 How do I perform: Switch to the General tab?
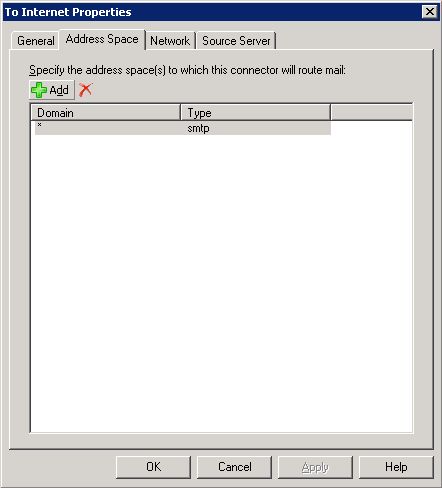(36, 41)
